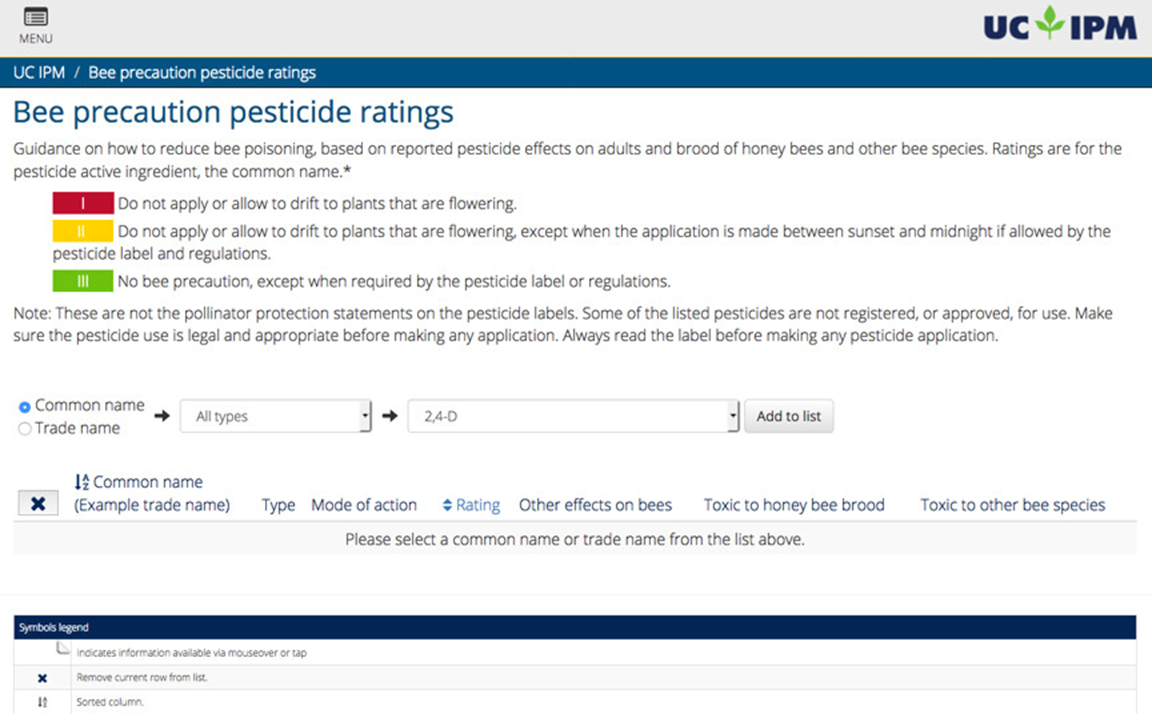This screenshot has height=714, width=1152.
Task: Click the remove-all X button in table header
Action: pyautogui.click(x=38, y=504)
